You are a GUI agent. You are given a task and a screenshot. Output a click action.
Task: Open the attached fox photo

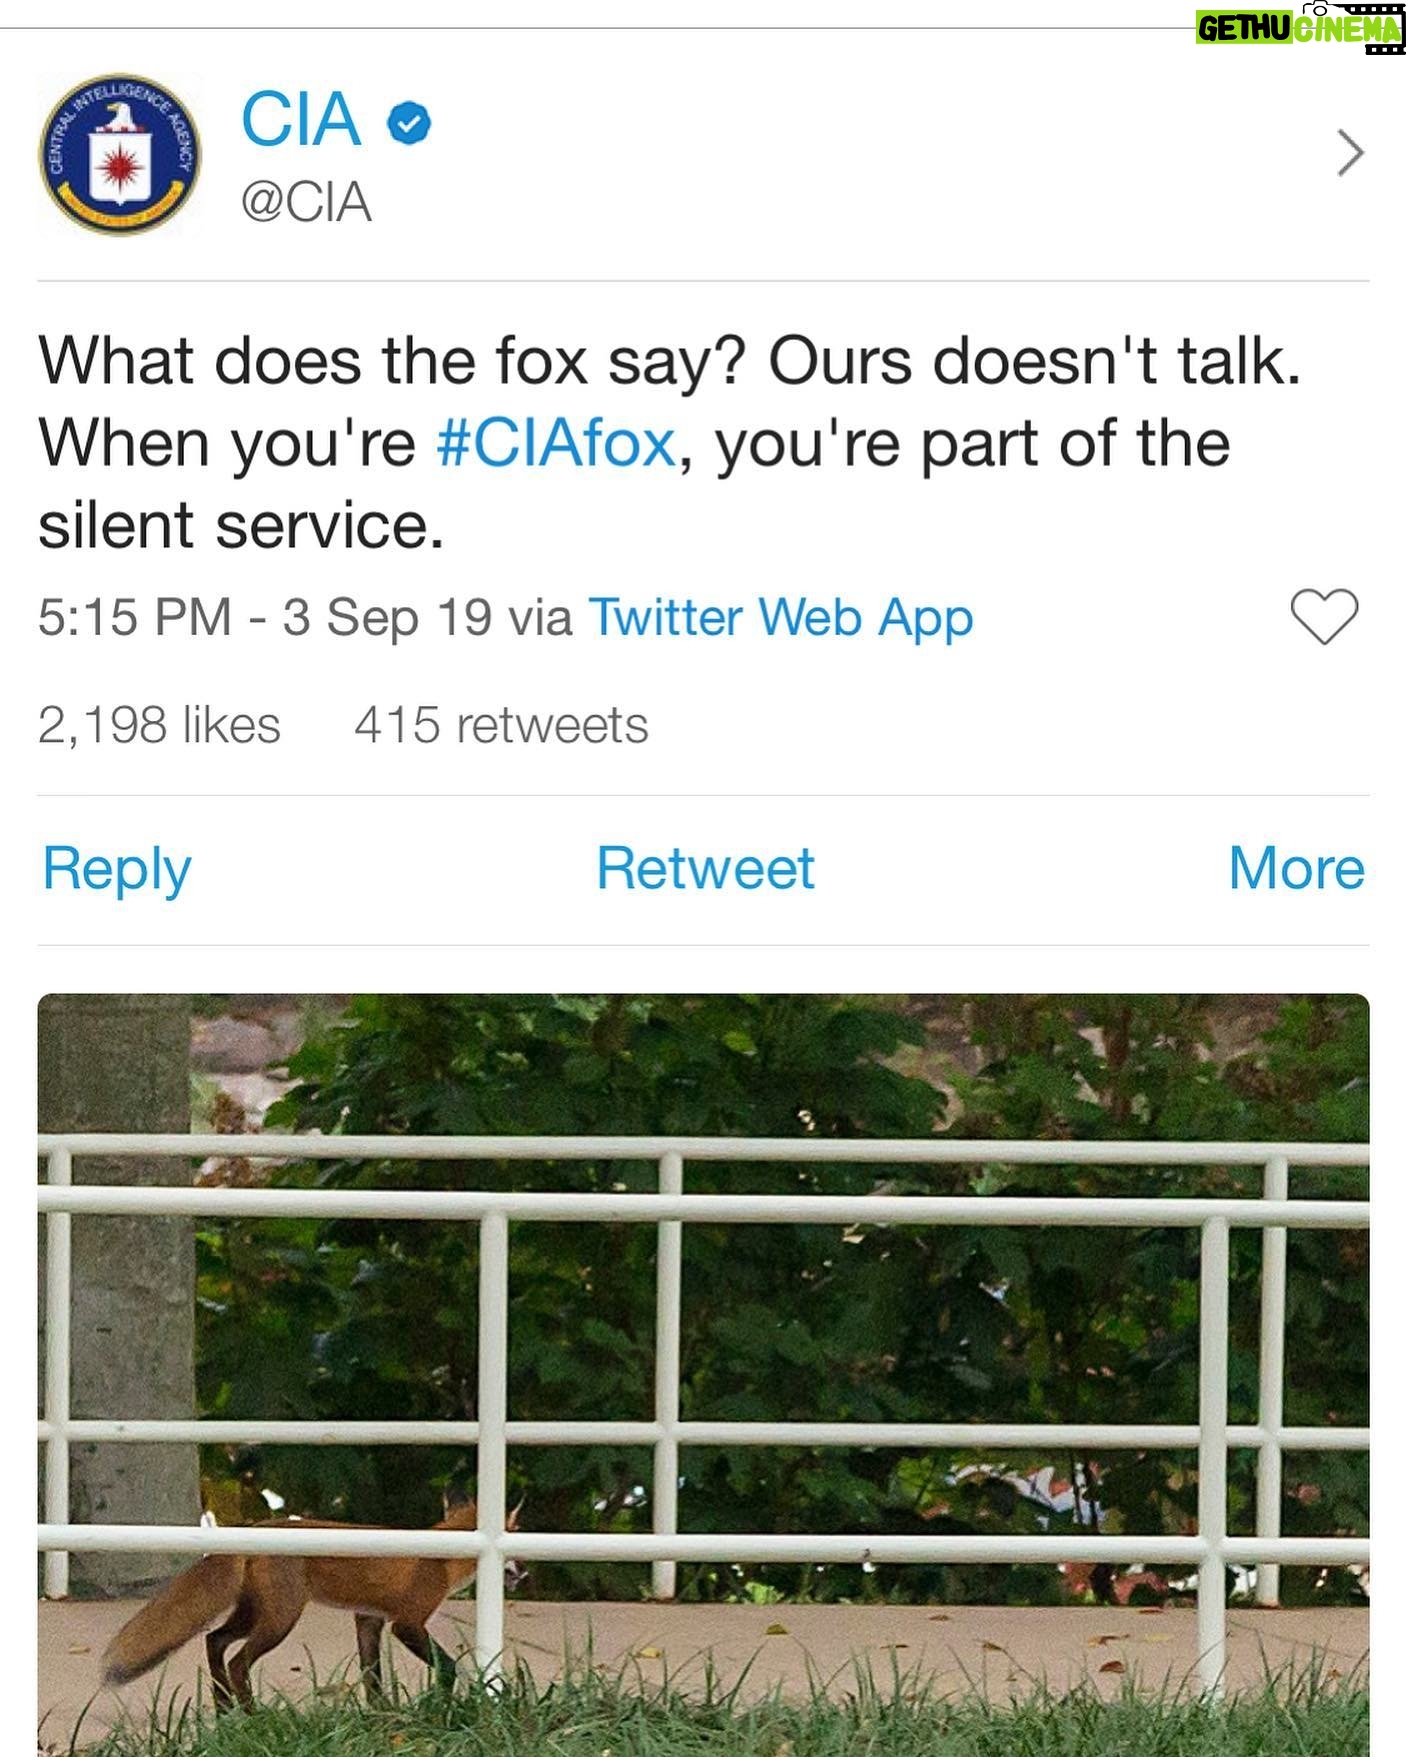703,1300
